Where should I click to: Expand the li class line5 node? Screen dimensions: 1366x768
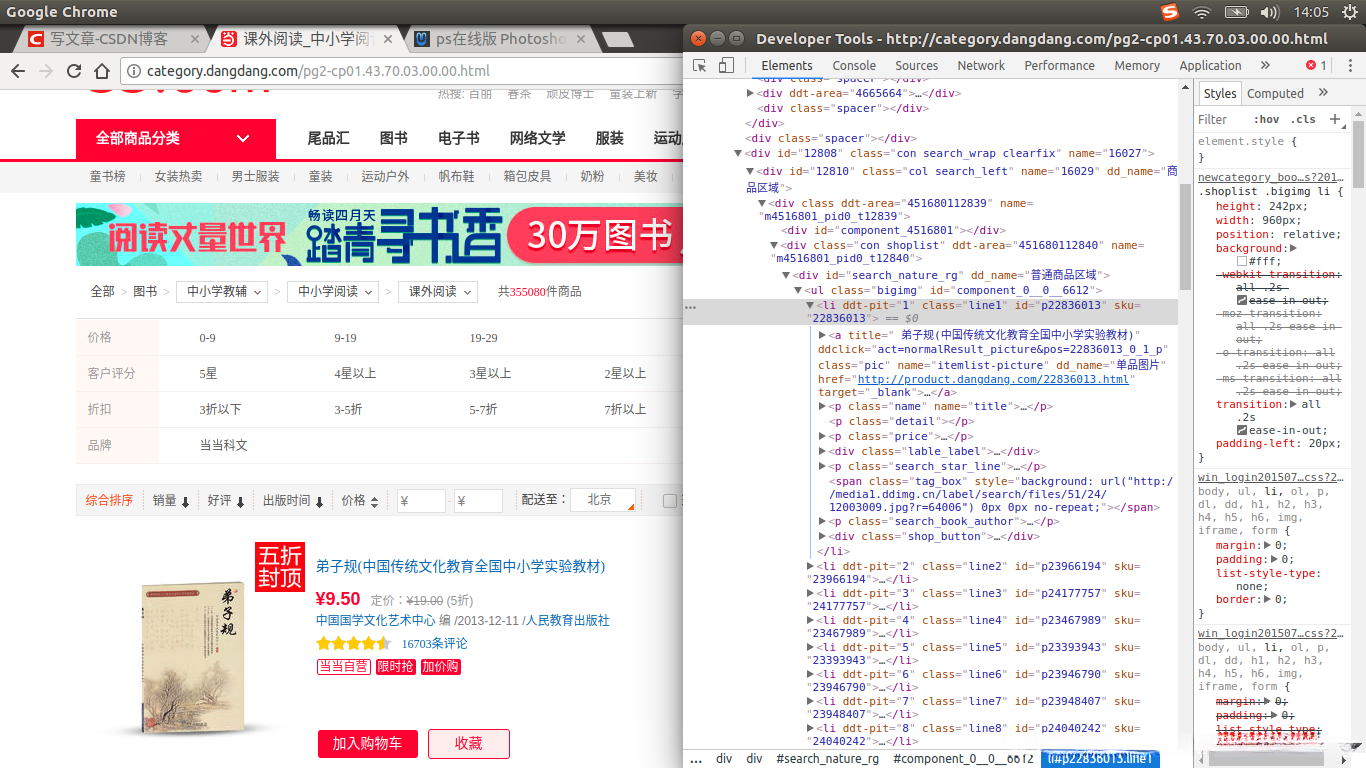pyautogui.click(x=810, y=648)
